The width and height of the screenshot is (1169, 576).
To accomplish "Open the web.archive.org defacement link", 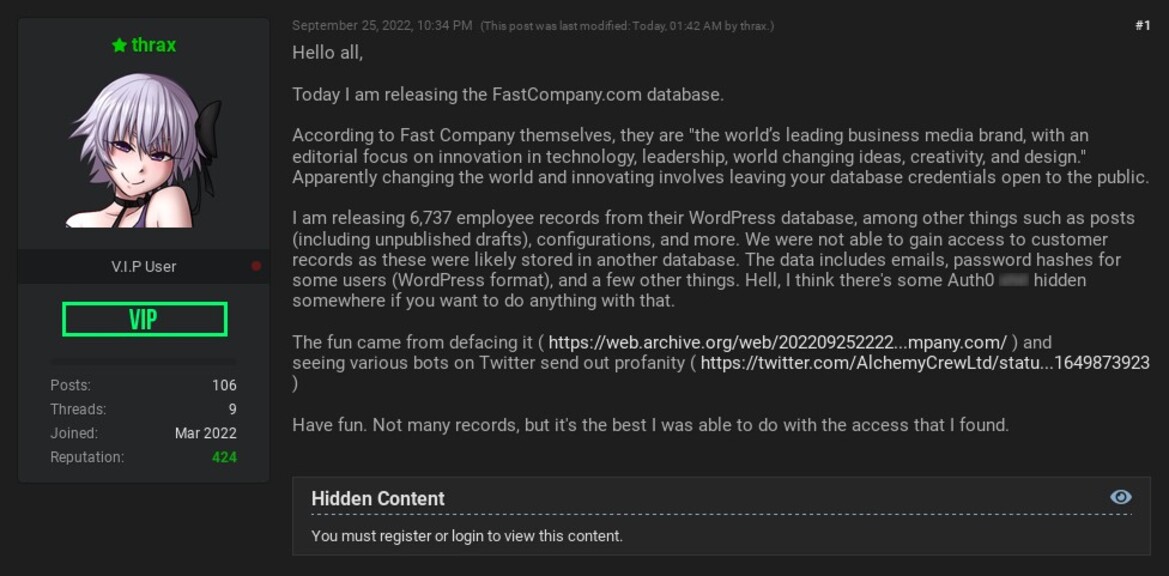I will pos(777,342).
